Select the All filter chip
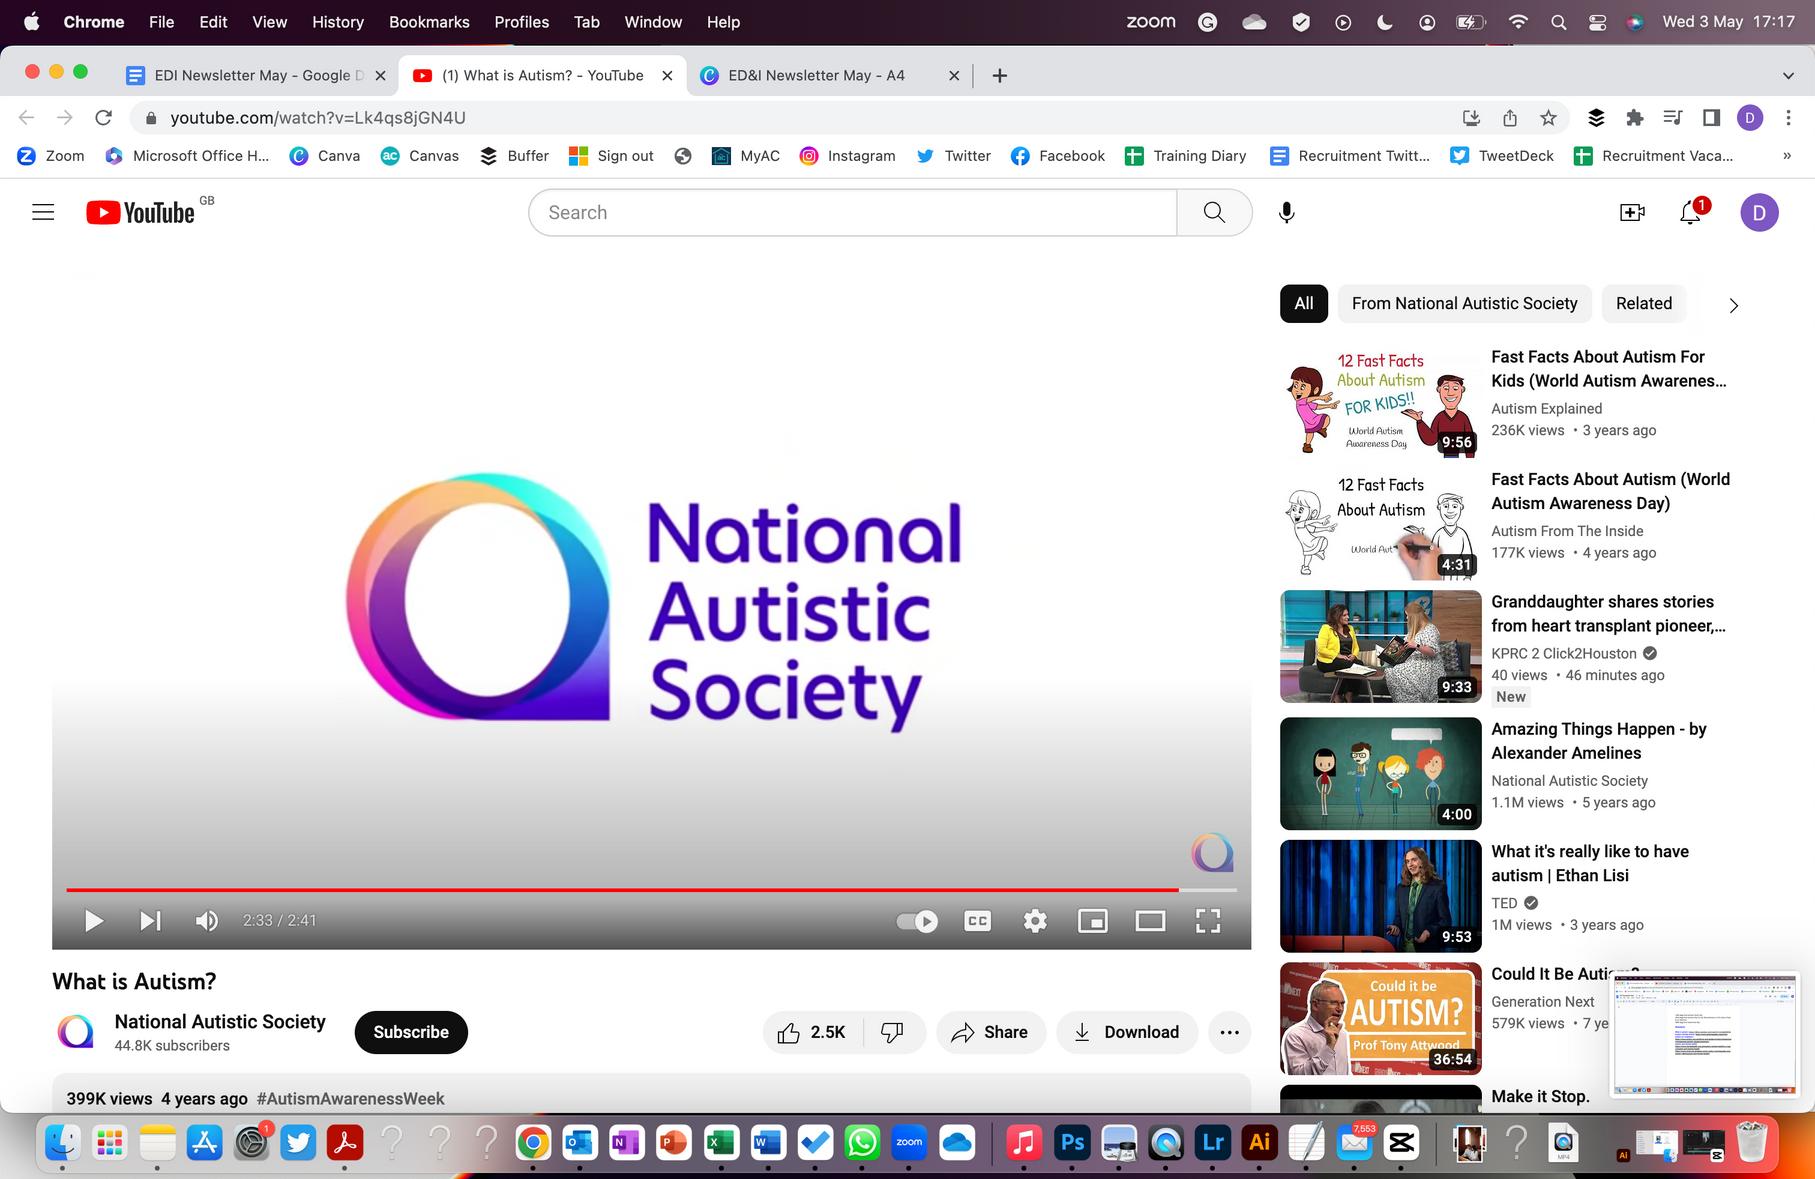The image size is (1815, 1179). pyautogui.click(x=1304, y=303)
